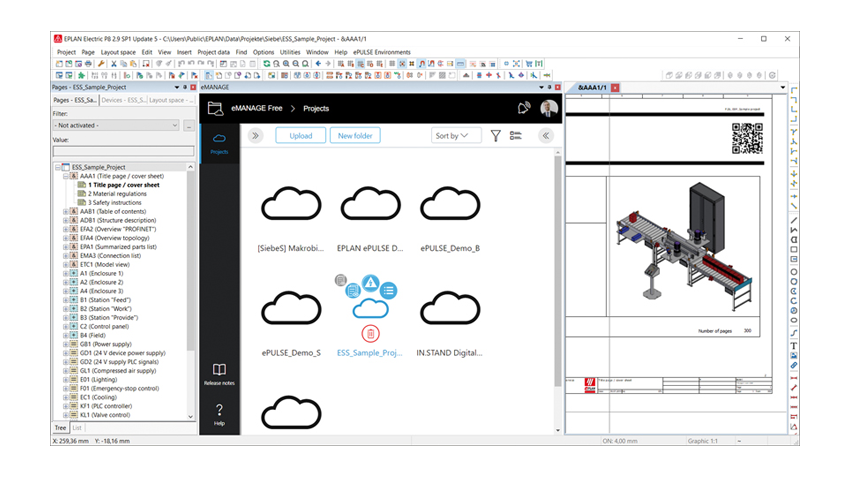
Task: Click the scissors Cut icon
Action: 114,64
